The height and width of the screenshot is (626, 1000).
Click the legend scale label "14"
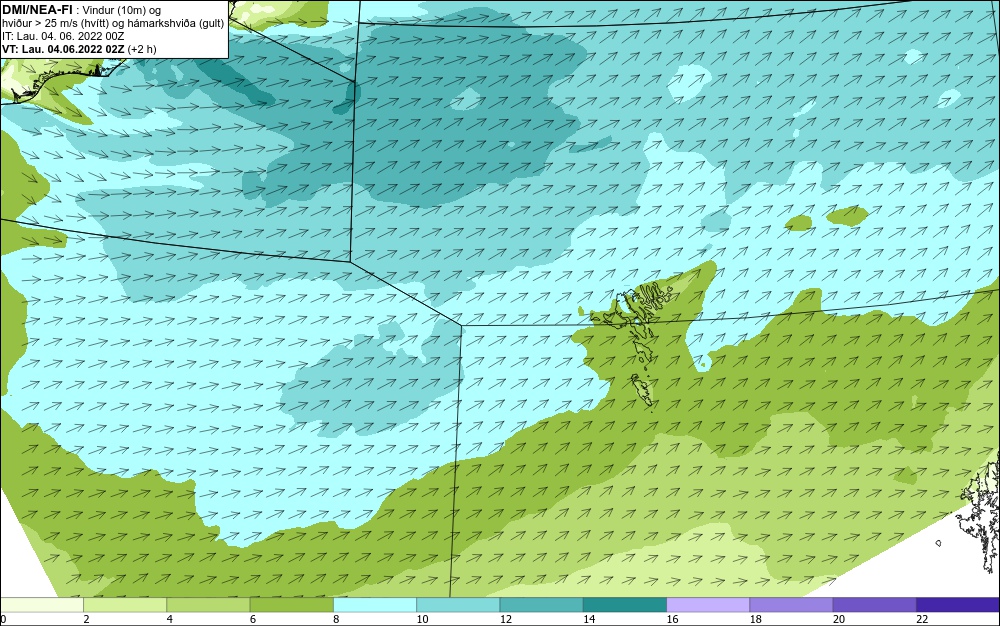[x=589, y=619]
